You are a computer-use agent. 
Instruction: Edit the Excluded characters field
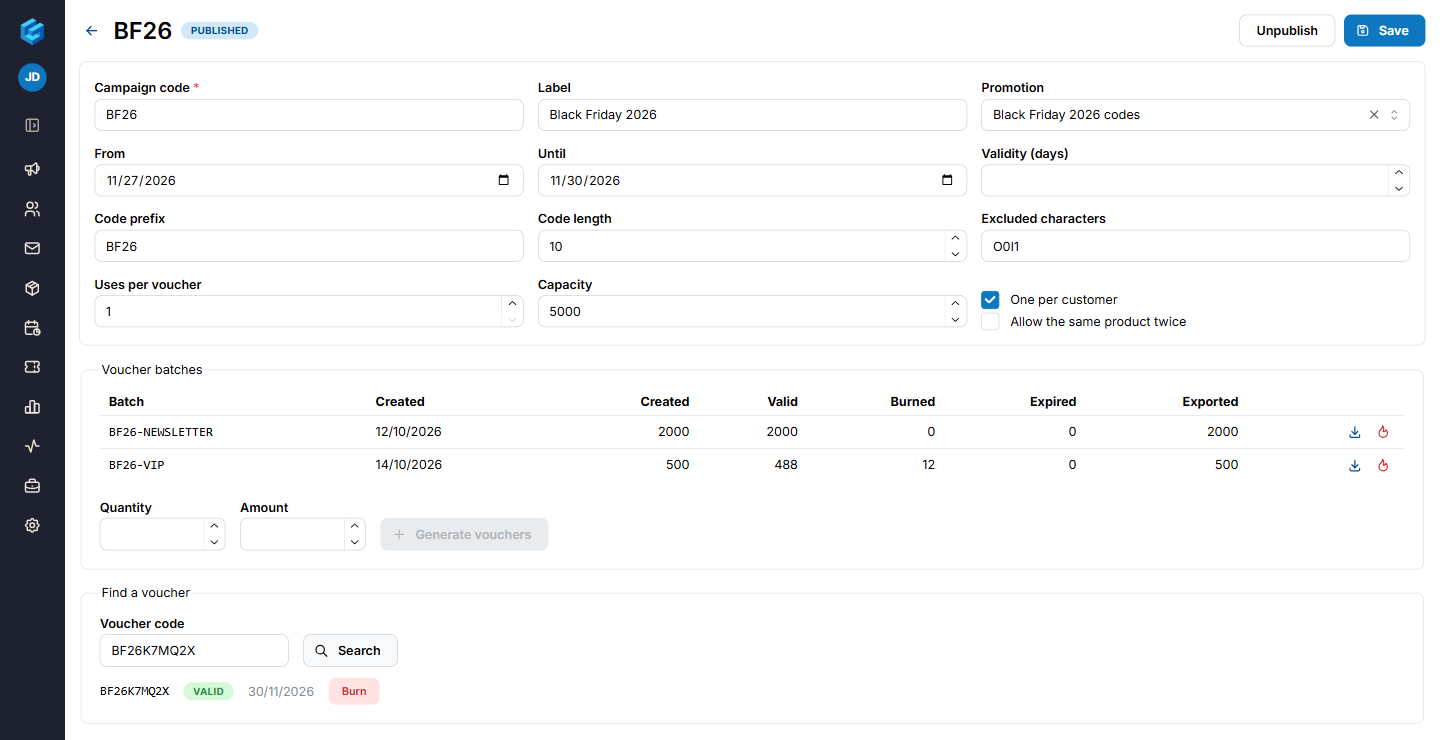(1196, 246)
